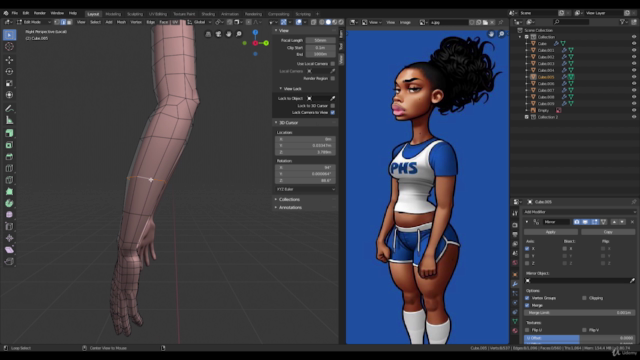640x360 pixels.
Task: Toggle Merge checkbox in Mirror modifier
Action: pyautogui.click(x=527, y=305)
